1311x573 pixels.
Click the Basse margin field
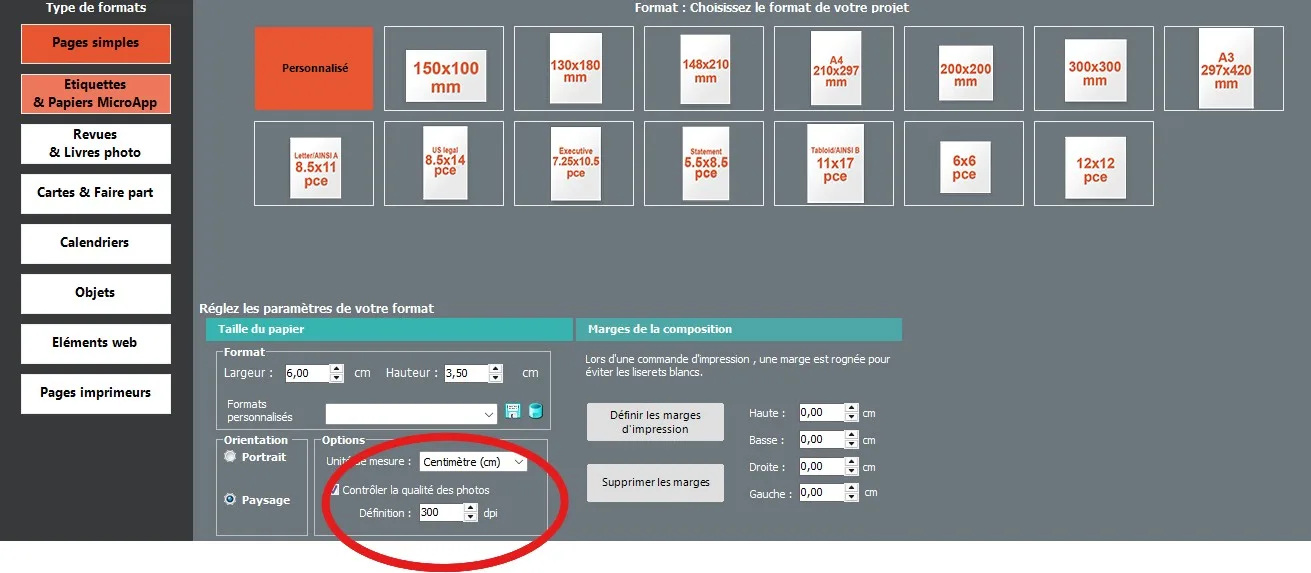(821, 440)
